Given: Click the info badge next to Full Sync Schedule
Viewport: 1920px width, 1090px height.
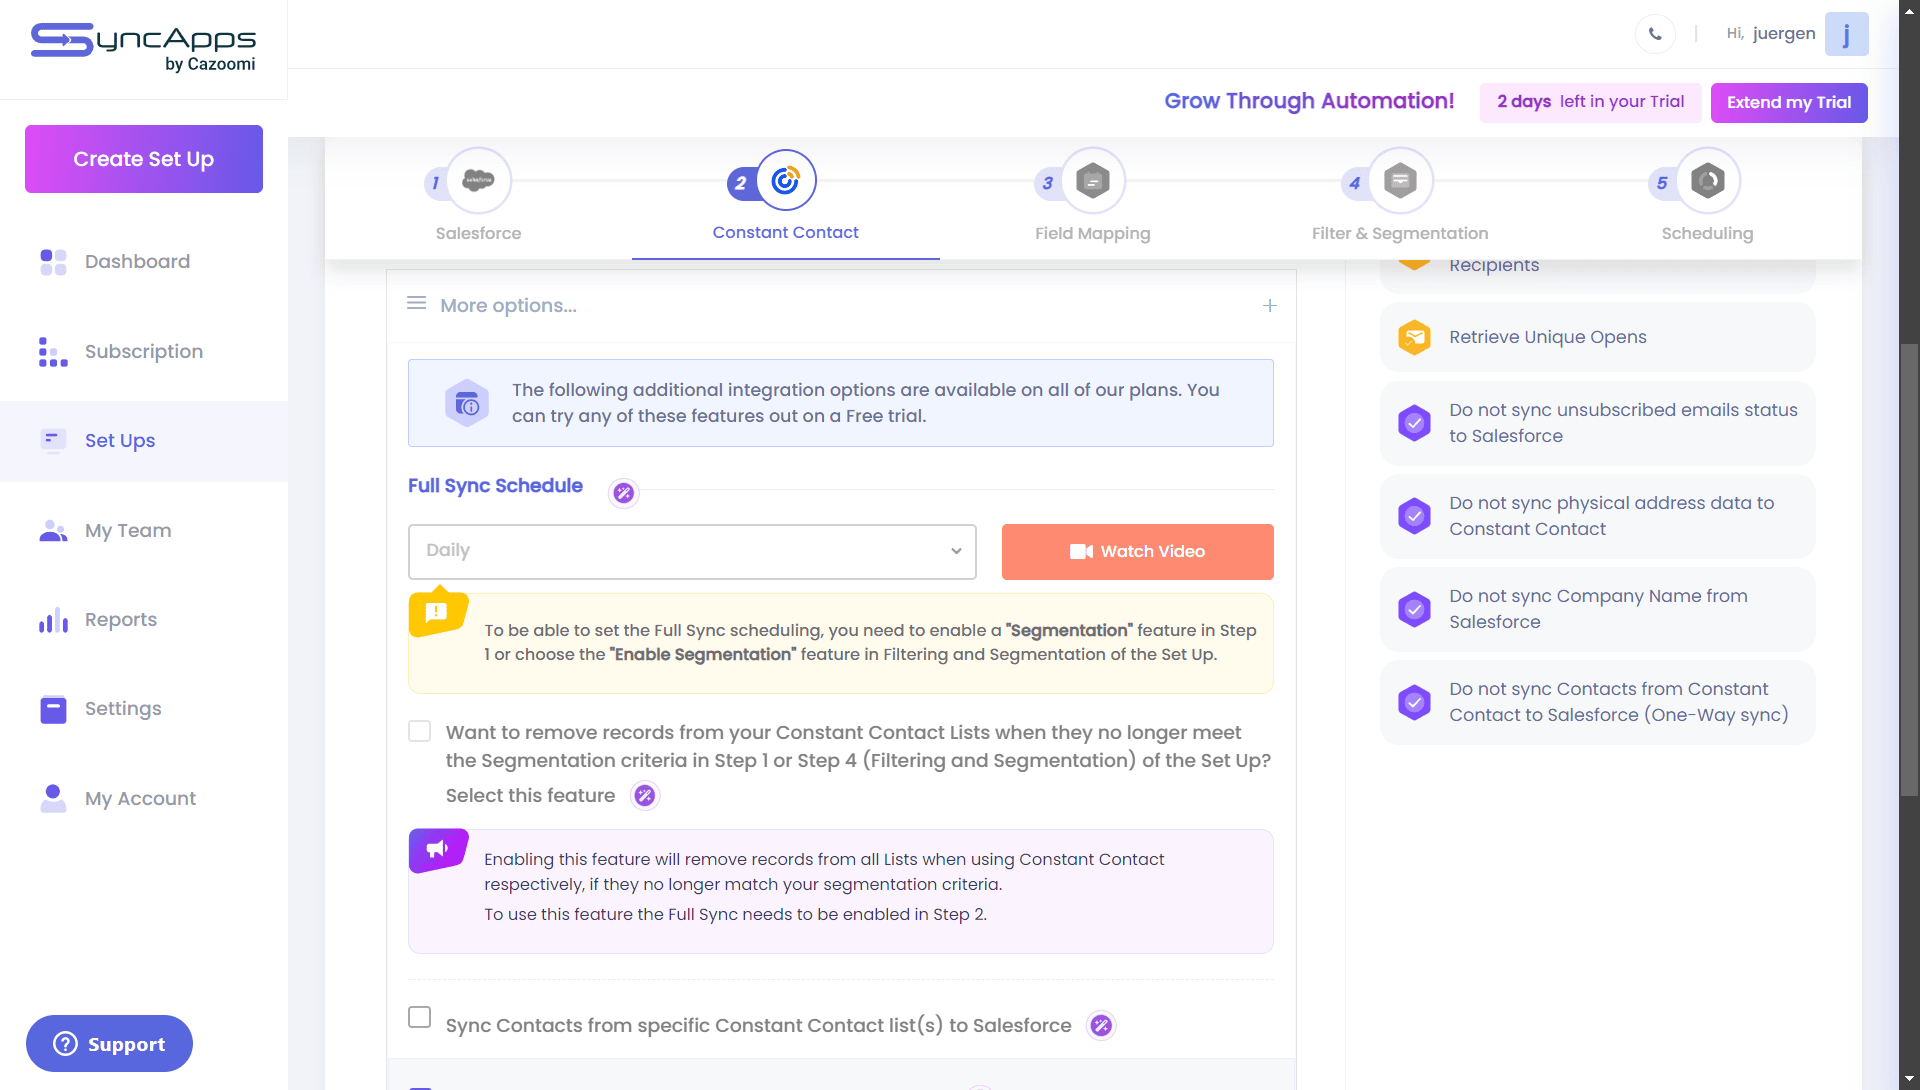Looking at the screenshot, I should click(624, 493).
